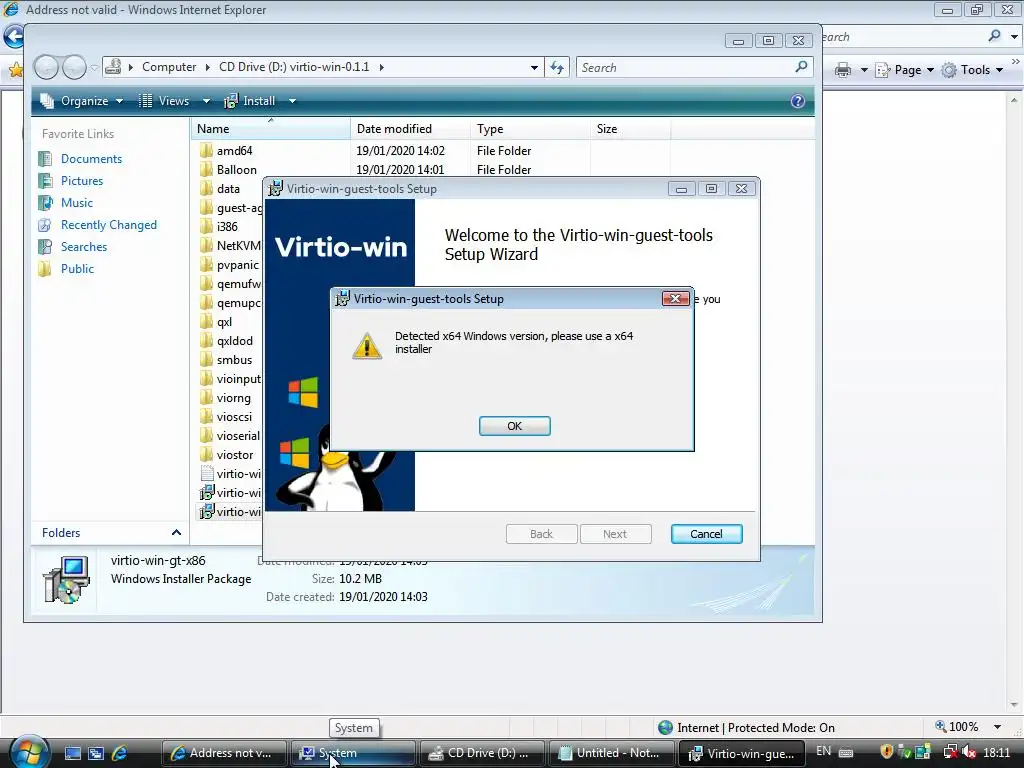This screenshot has width=1024, height=768.
Task: Switch to System taskbar button
Action: pos(352,753)
